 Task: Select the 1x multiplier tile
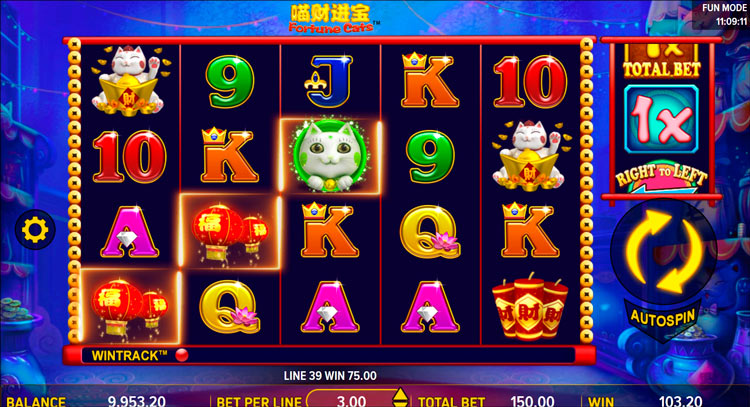pos(661,120)
